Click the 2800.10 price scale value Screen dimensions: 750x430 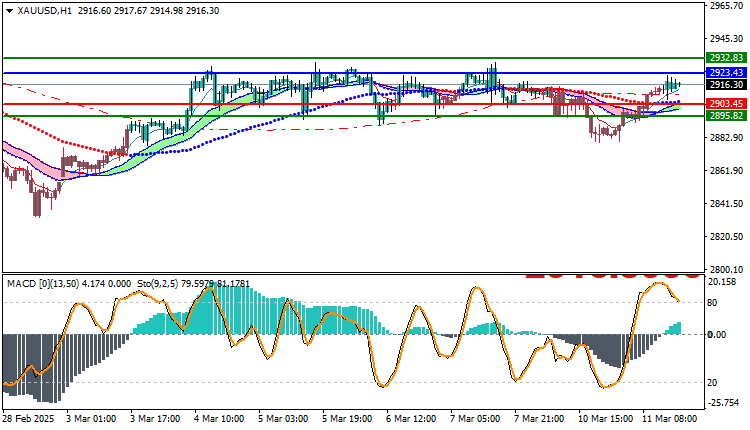(x=727, y=270)
